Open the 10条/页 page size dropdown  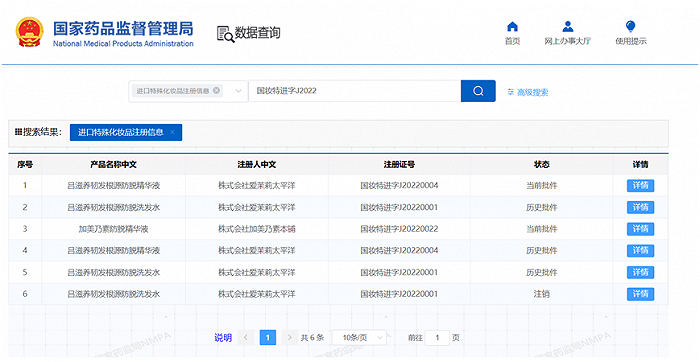359,338
